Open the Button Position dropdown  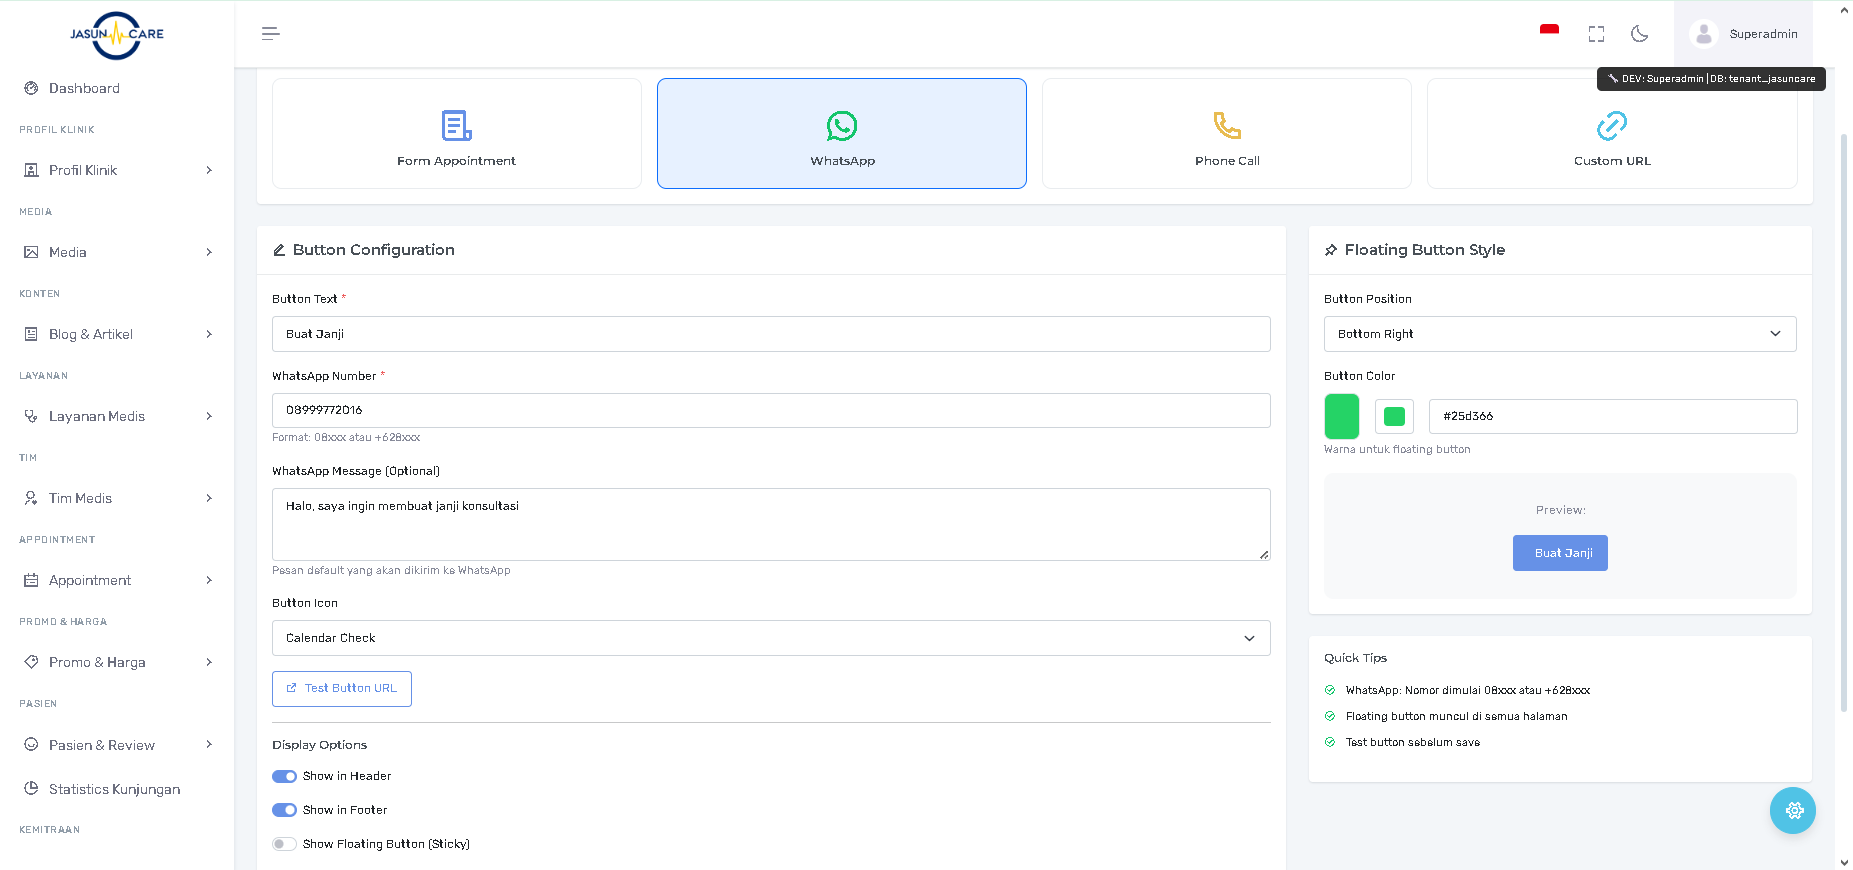(x=1559, y=334)
